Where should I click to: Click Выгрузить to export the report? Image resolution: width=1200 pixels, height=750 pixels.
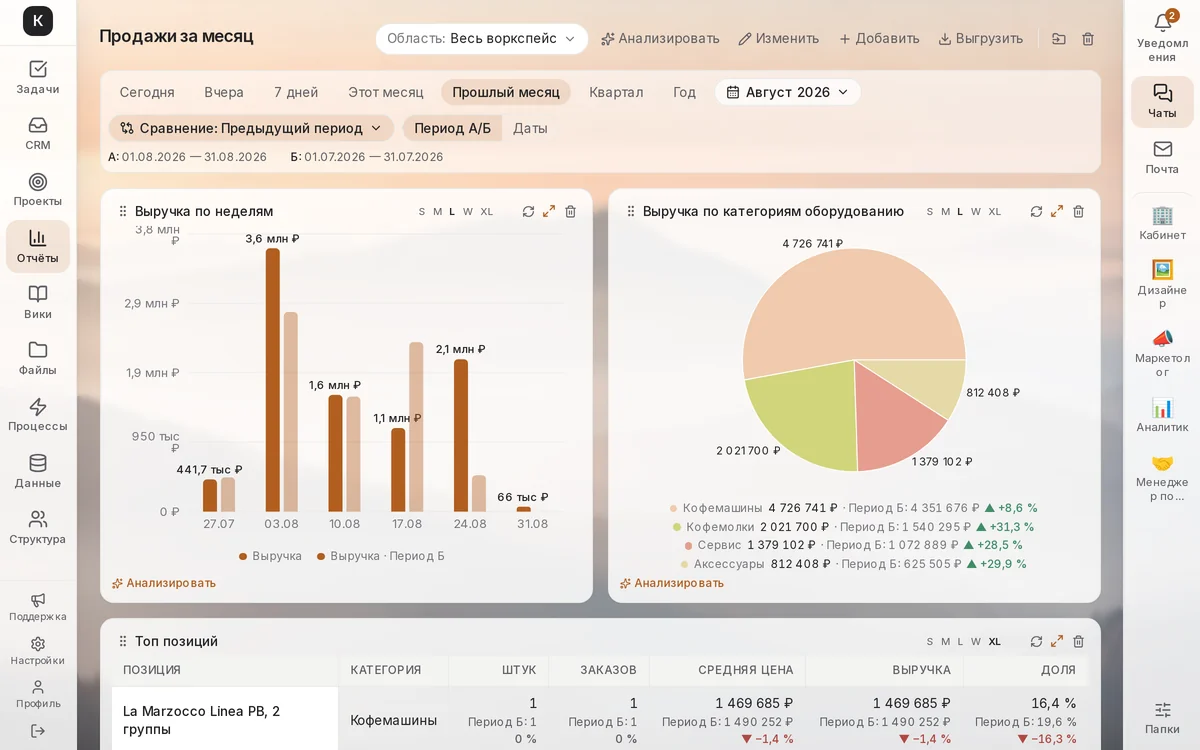pyautogui.click(x=980, y=39)
